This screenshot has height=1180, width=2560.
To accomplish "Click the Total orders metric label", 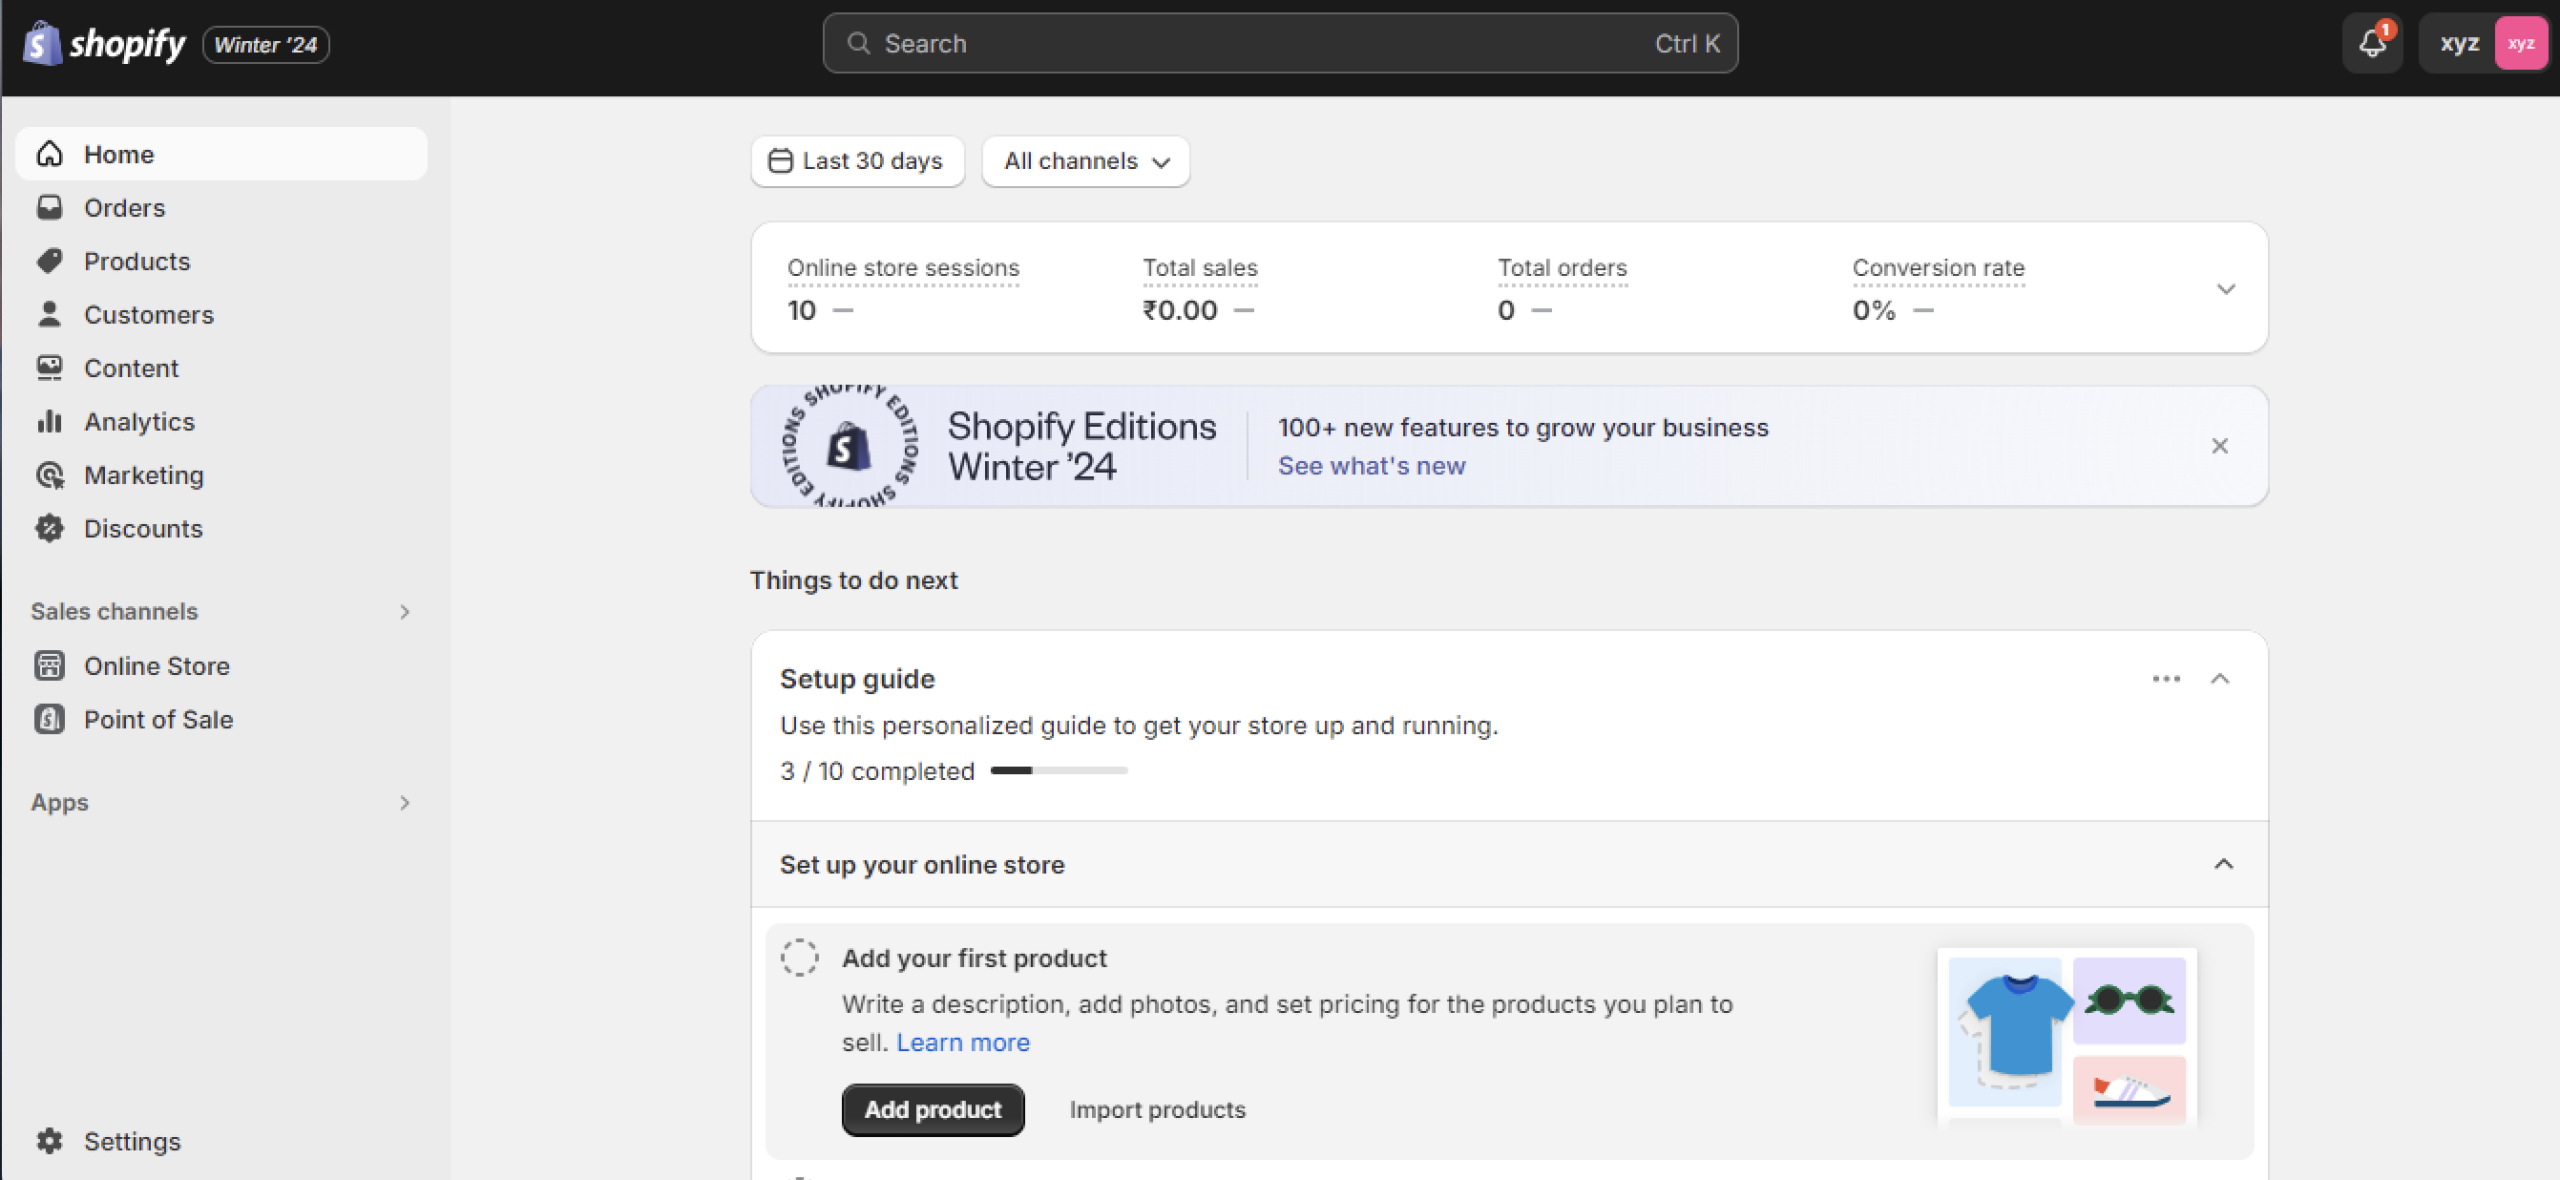I will click(1562, 268).
